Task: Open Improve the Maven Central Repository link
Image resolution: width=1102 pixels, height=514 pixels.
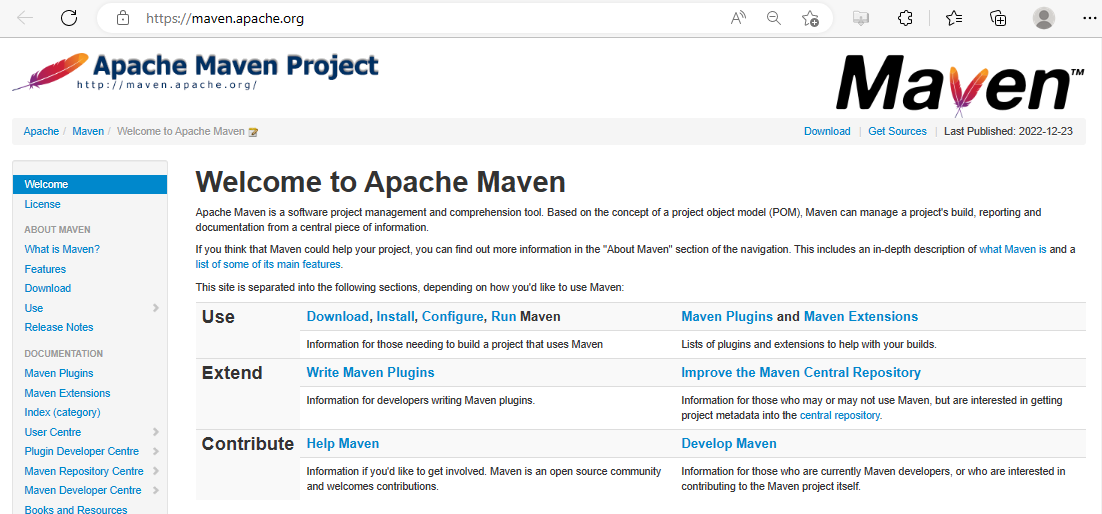Action: tap(801, 373)
